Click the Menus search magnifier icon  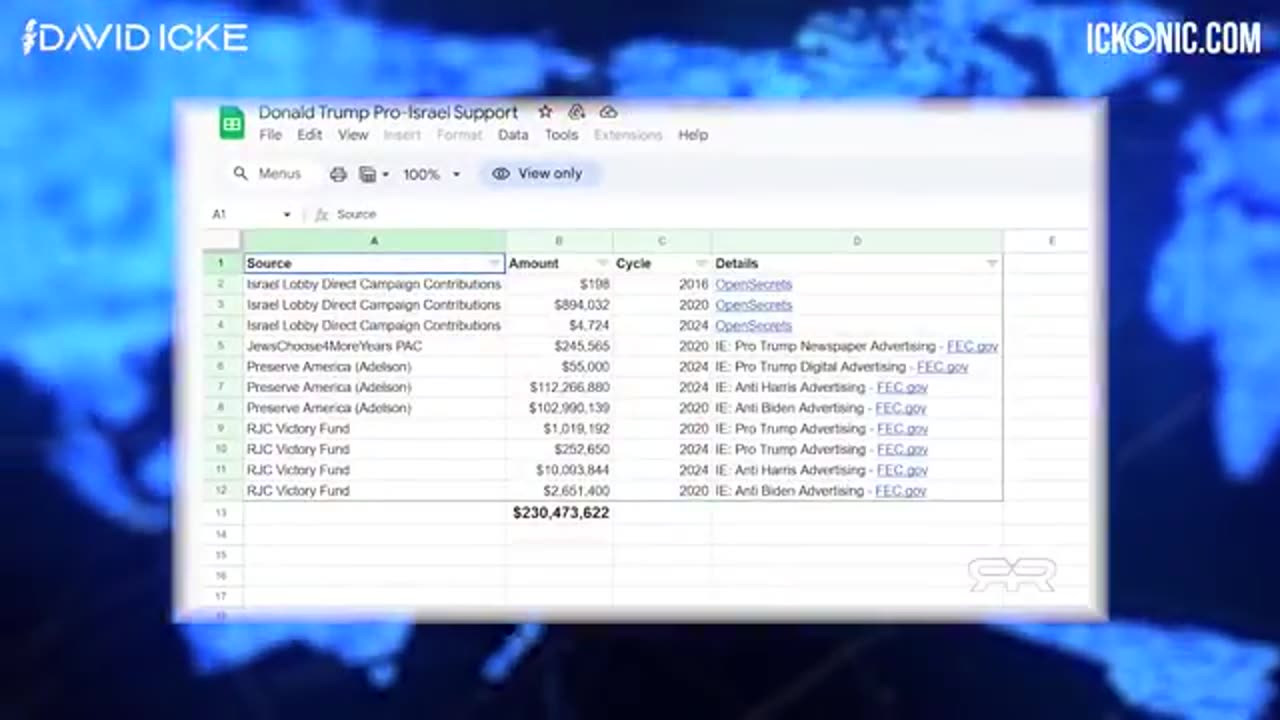pyautogui.click(x=241, y=173)
